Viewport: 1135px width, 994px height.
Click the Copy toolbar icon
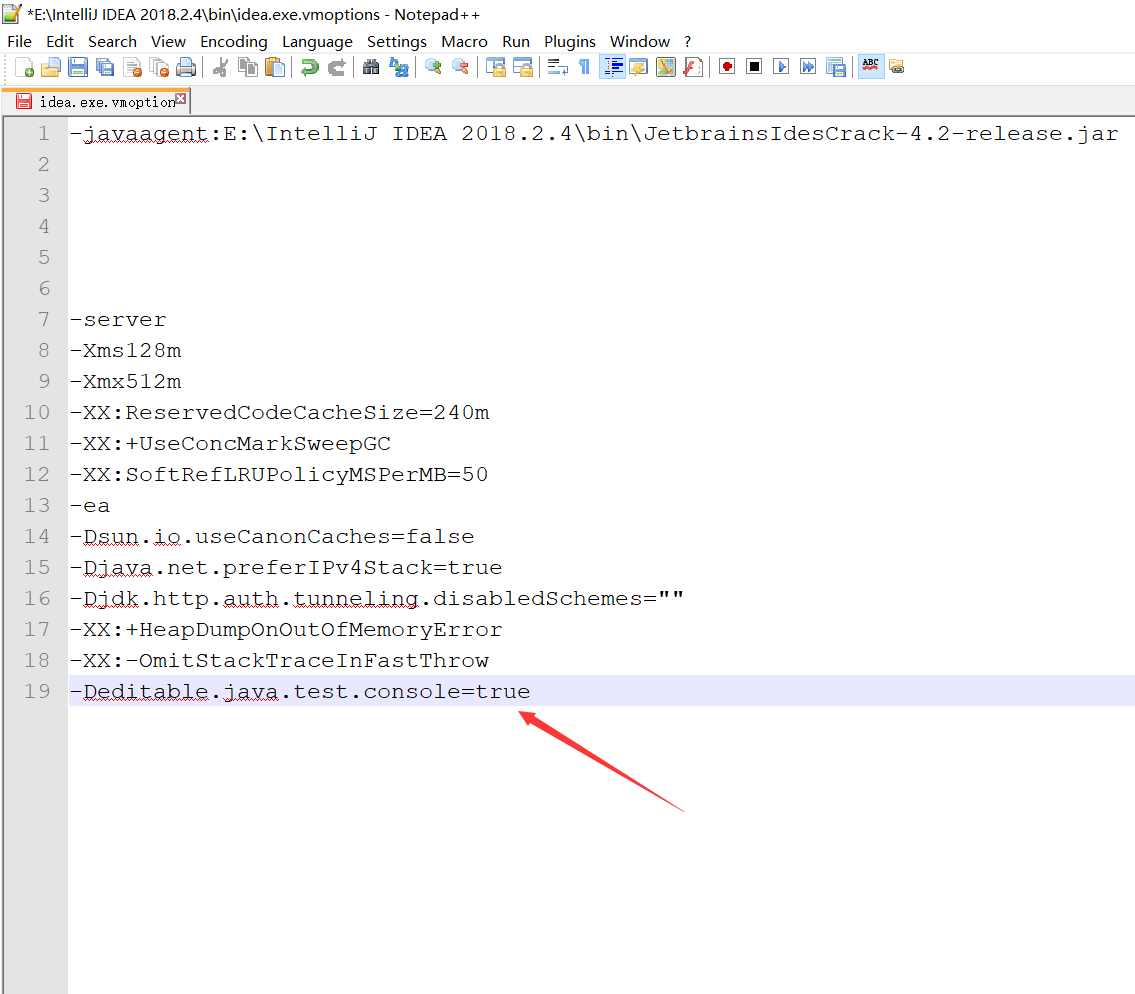(248, 67)
